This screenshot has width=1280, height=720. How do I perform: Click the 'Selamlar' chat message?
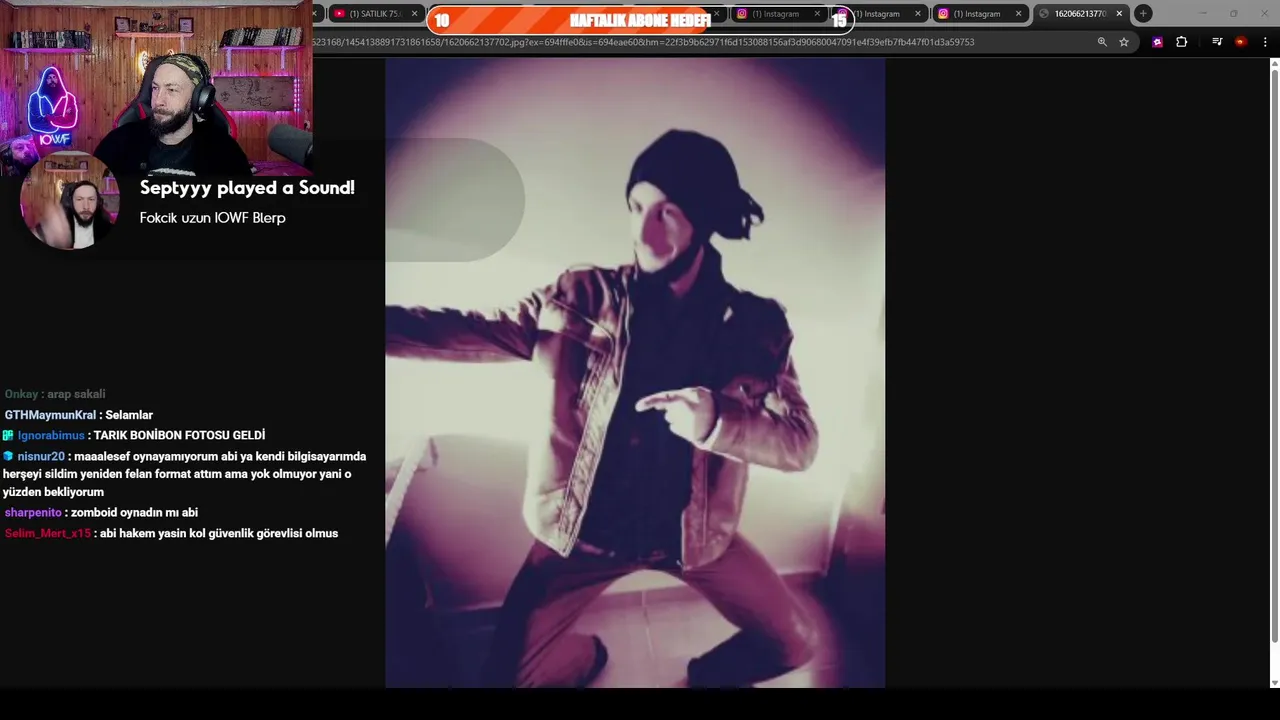pyautogui.click(x=129, y=415)
